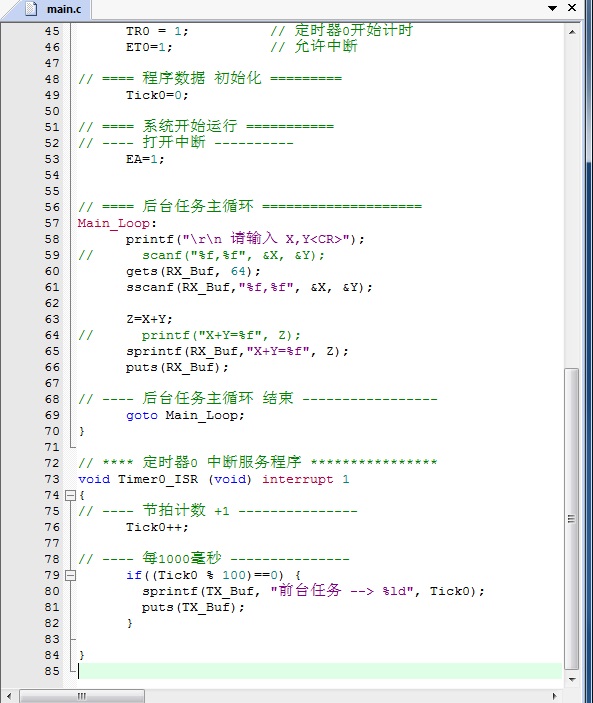Viewport: 593px width, 703px height.
Task: Click the interrupt 1 keyword
Action: coord(306,479)
